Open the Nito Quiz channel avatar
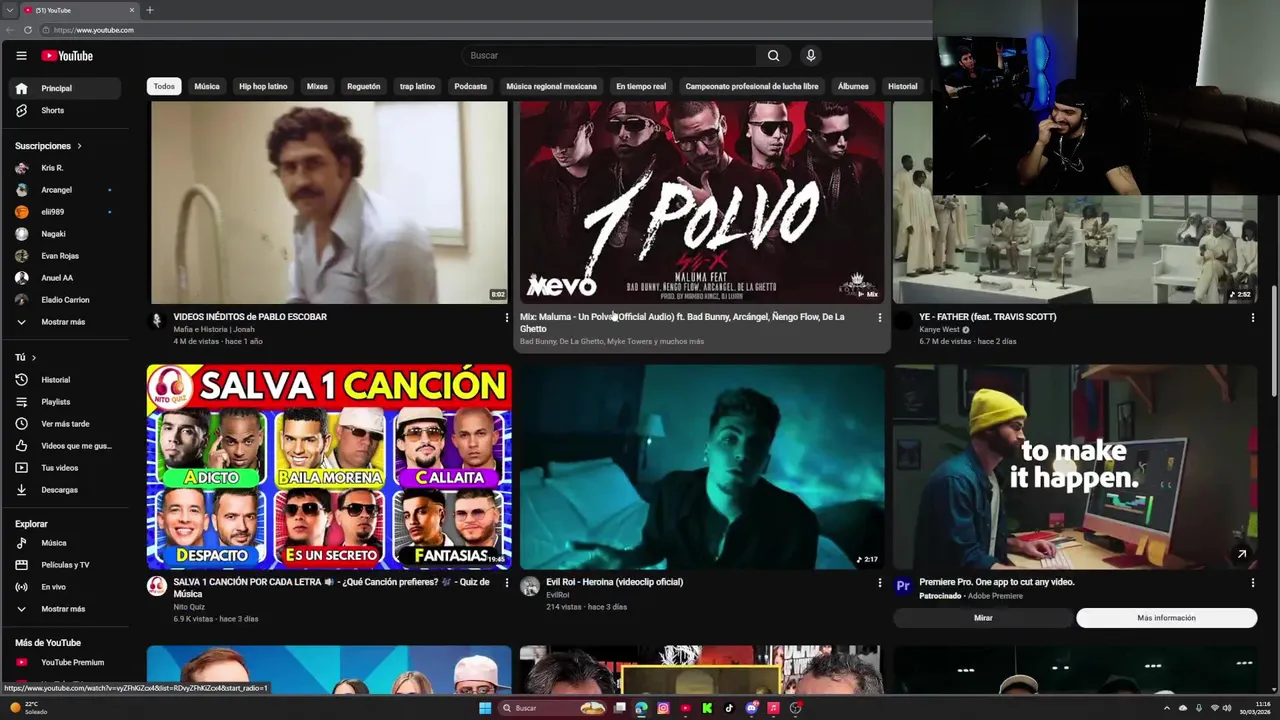 [x=157, y=586]
